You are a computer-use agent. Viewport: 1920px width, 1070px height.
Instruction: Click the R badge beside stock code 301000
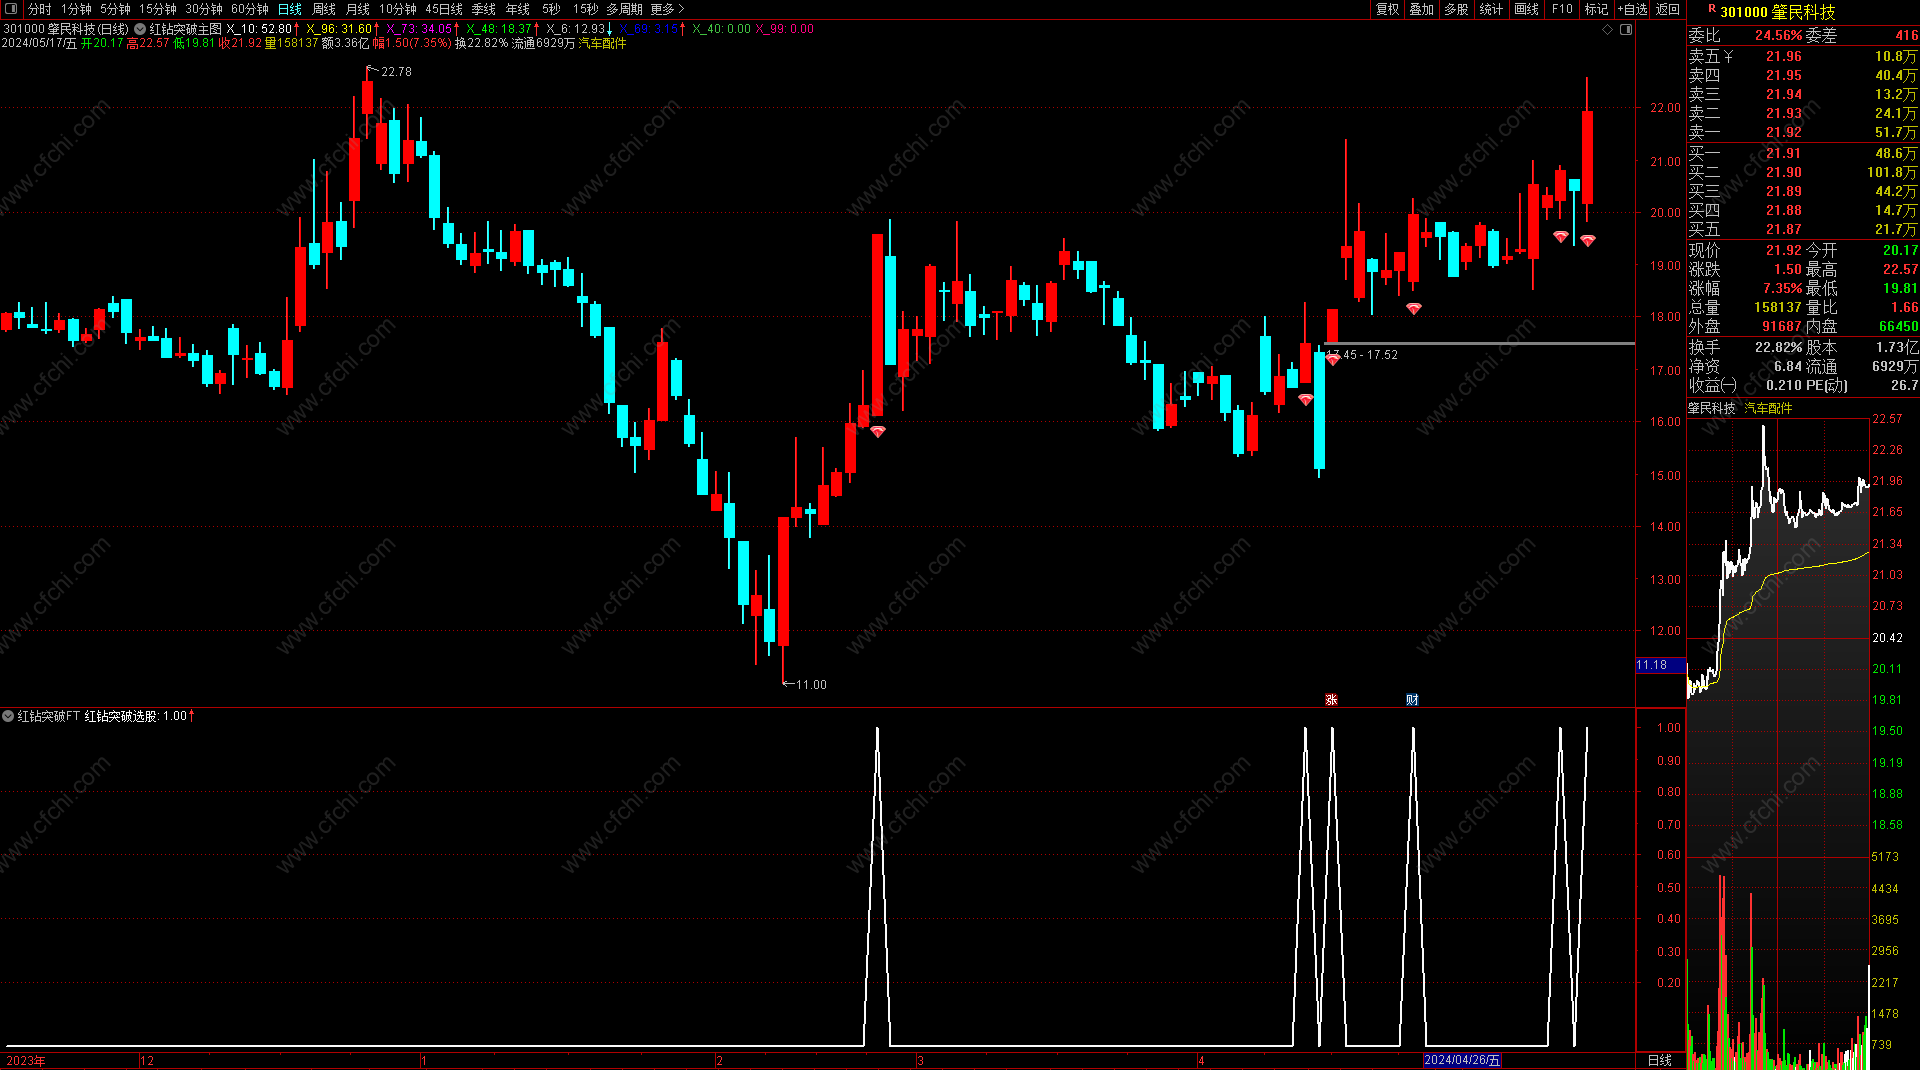(x=1712, y=9)
